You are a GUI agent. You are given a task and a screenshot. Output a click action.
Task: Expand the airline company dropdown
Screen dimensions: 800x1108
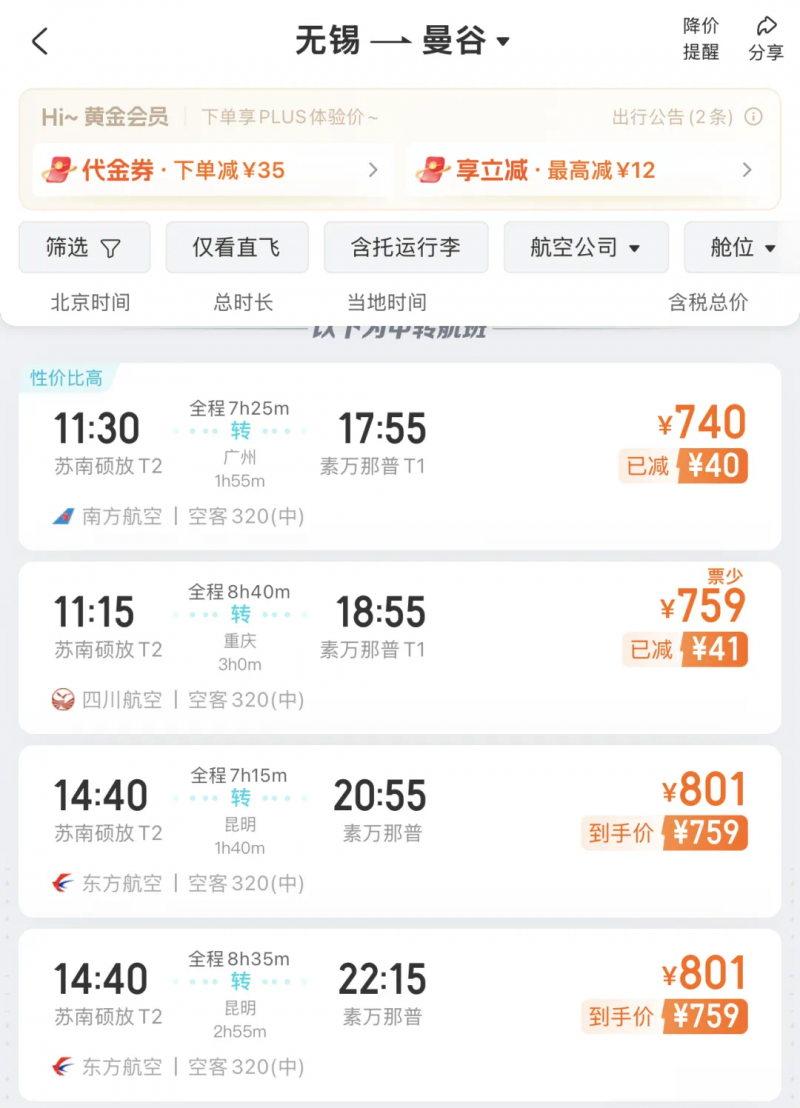click(586, 247)
